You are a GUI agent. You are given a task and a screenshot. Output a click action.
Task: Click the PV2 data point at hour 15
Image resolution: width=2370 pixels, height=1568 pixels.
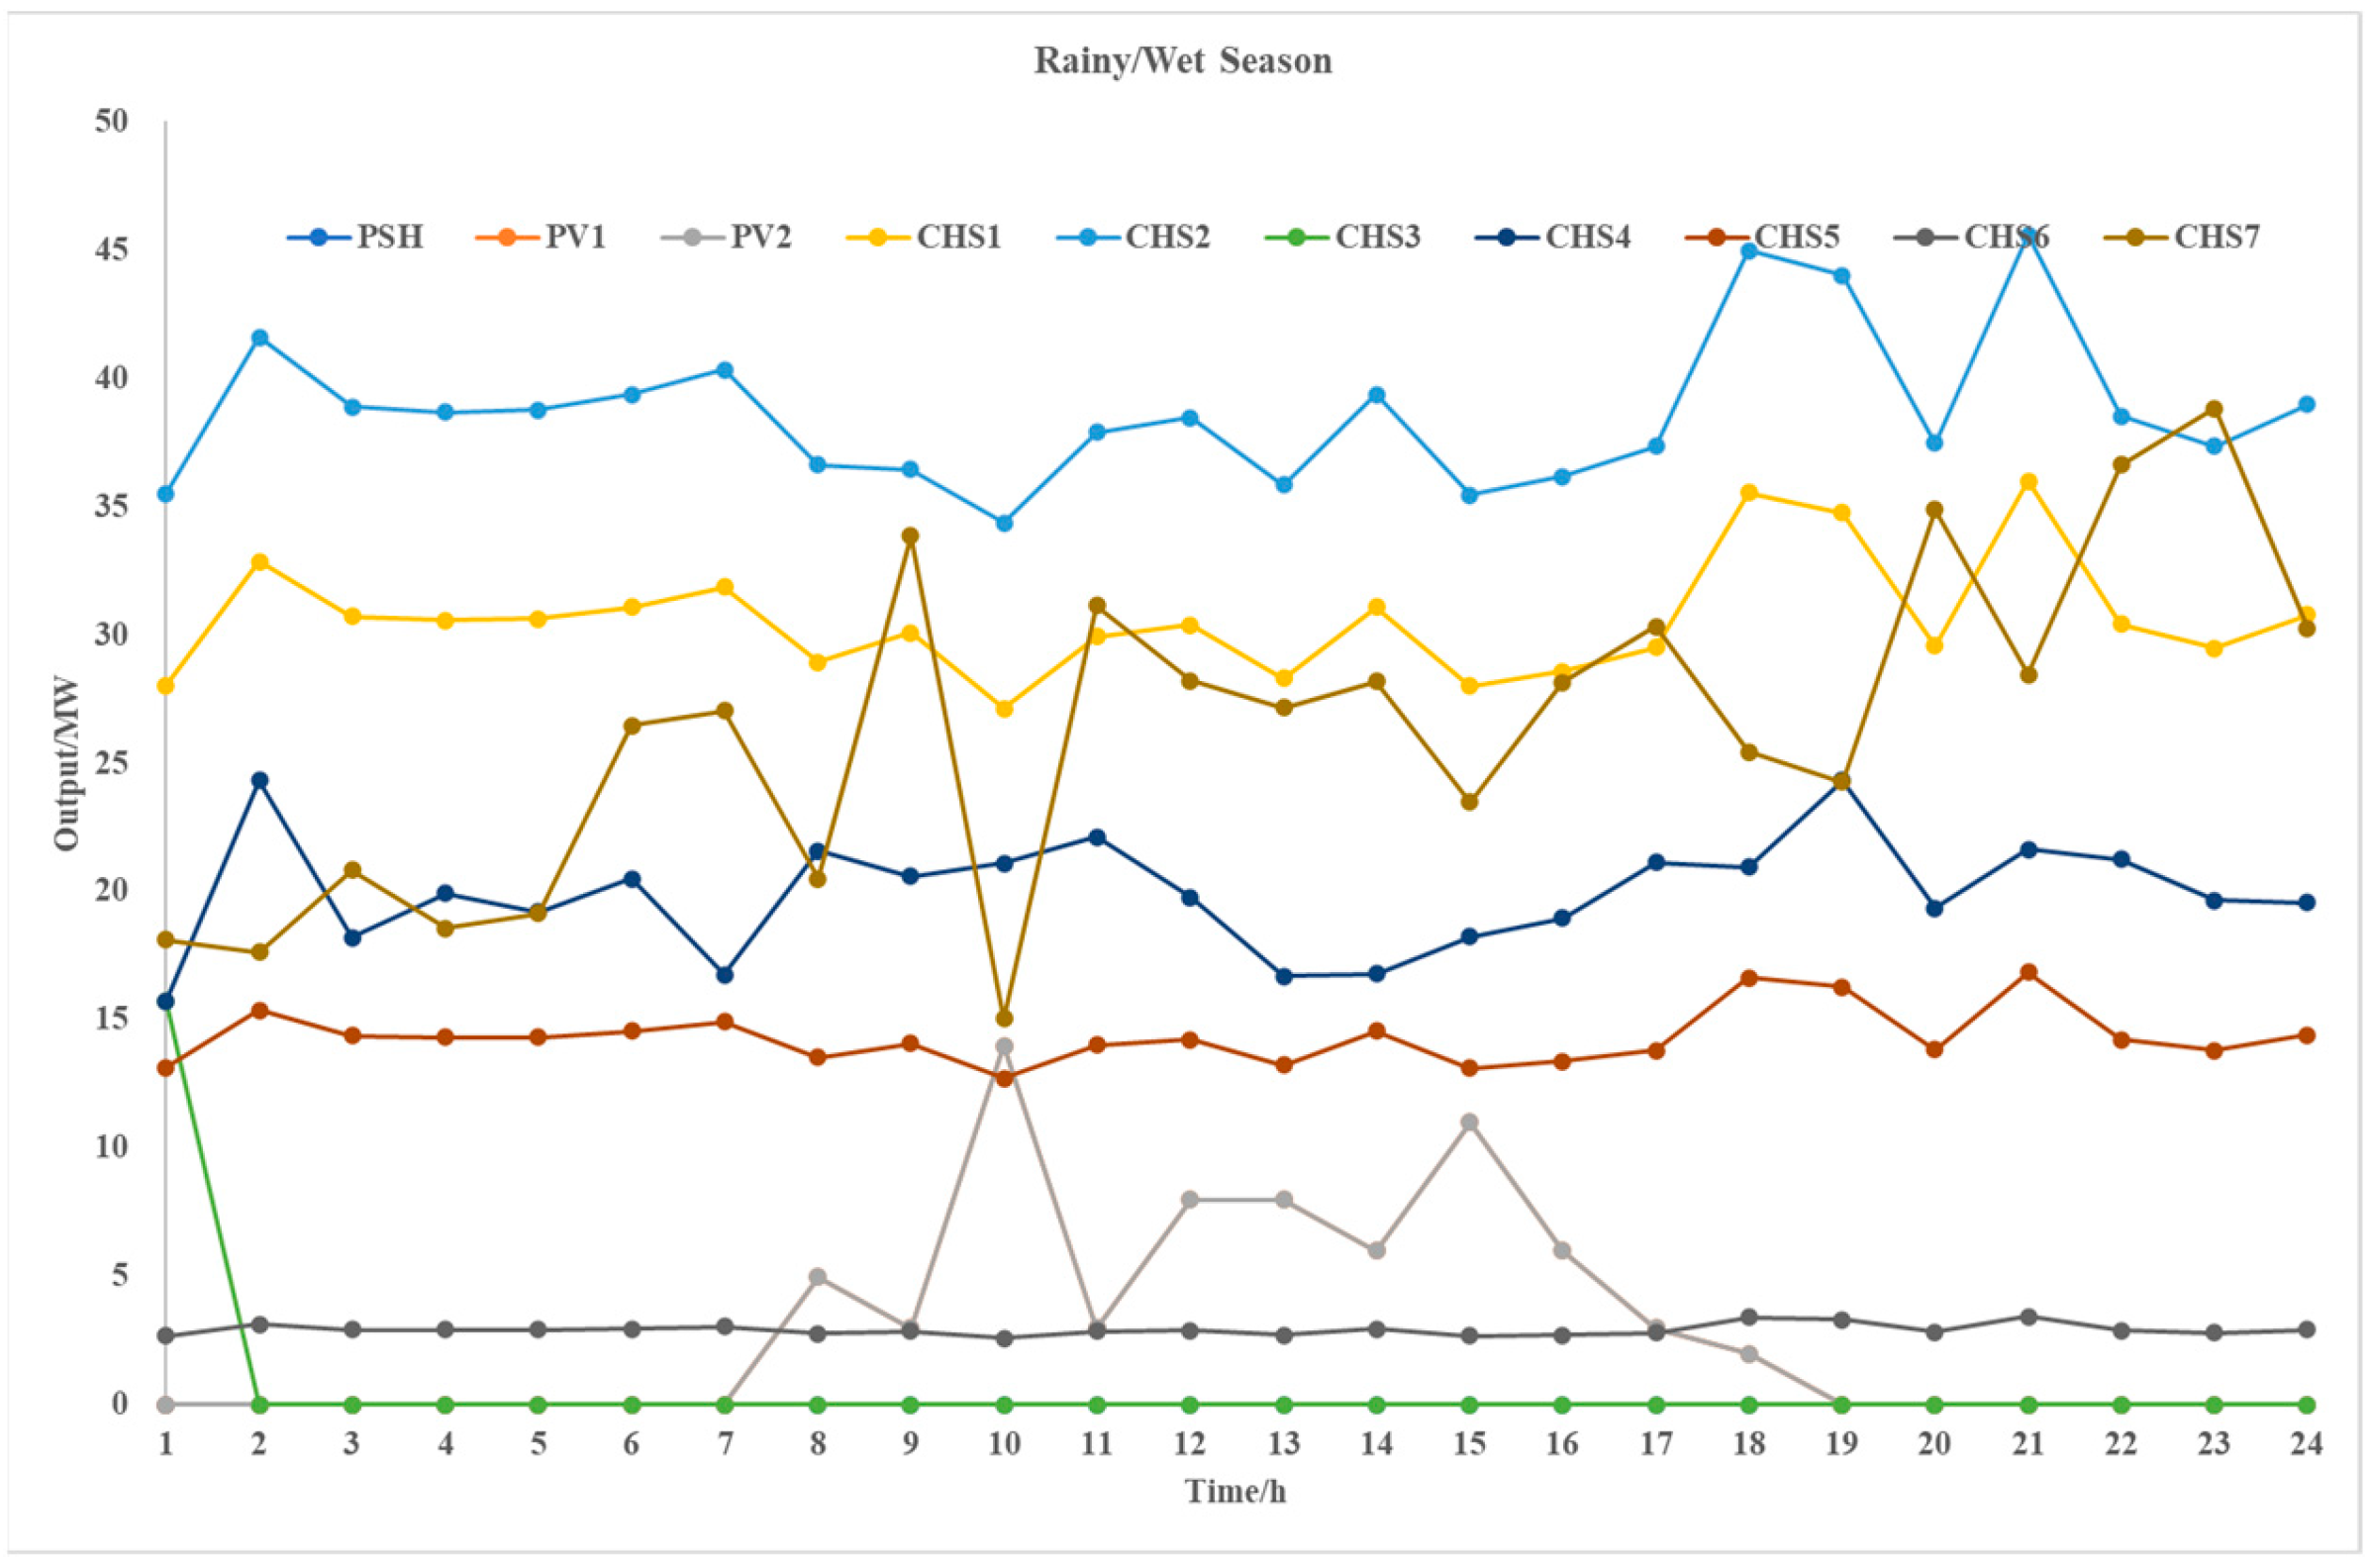tap(1469, 1122)
